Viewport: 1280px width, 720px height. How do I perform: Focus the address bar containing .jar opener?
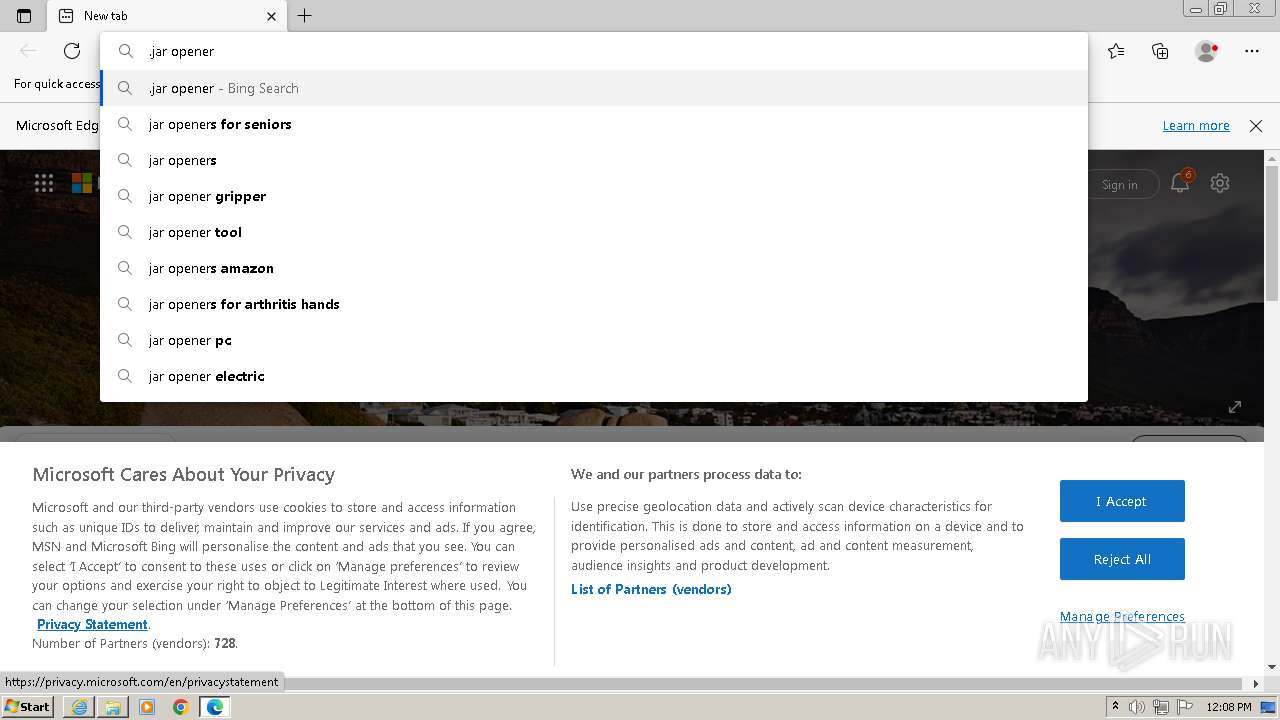click(x=594, y=51)
